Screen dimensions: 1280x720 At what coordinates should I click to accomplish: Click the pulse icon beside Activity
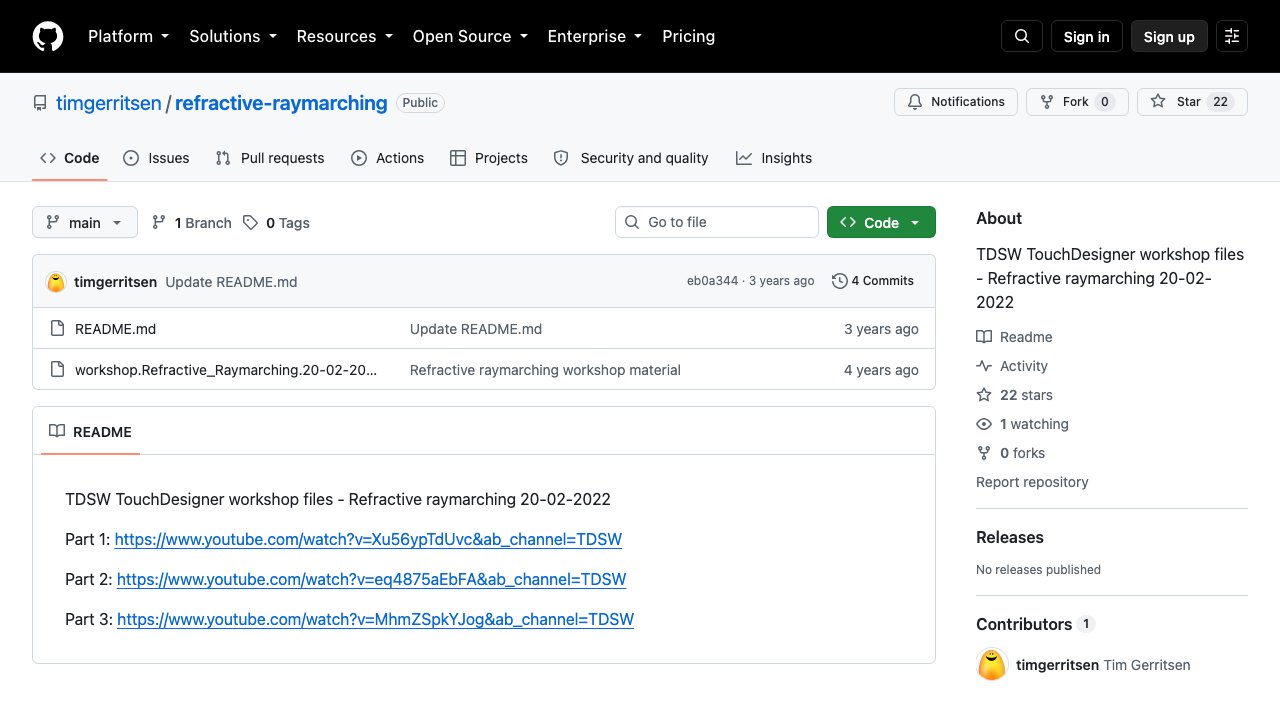point(984,366)
